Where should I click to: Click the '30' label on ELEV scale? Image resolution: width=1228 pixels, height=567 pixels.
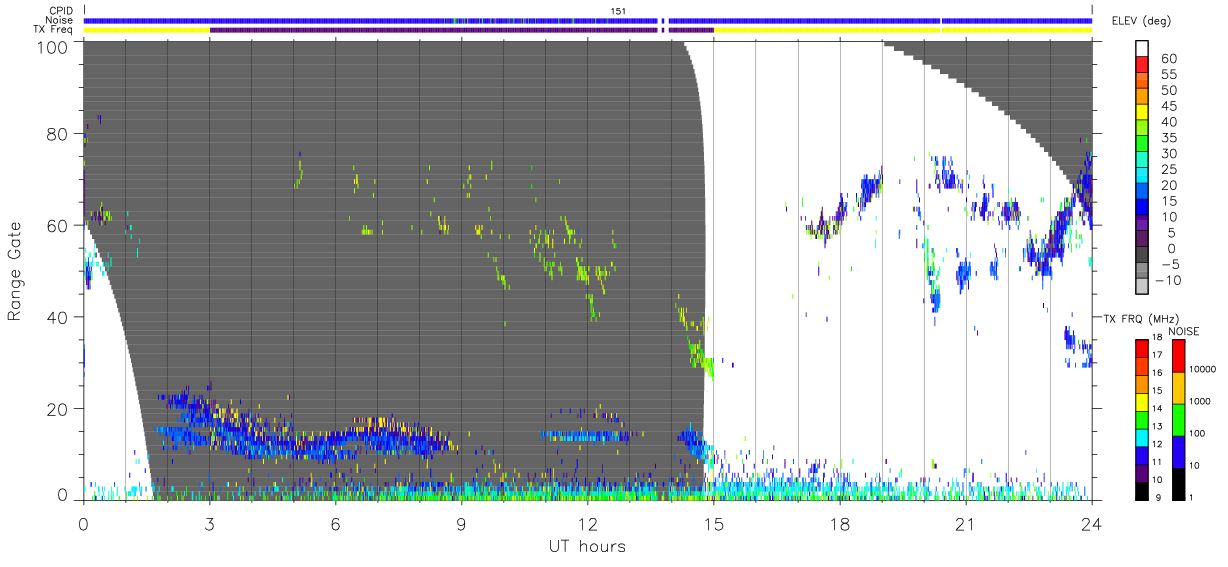pyautogui.click(x=1170, y=154)
